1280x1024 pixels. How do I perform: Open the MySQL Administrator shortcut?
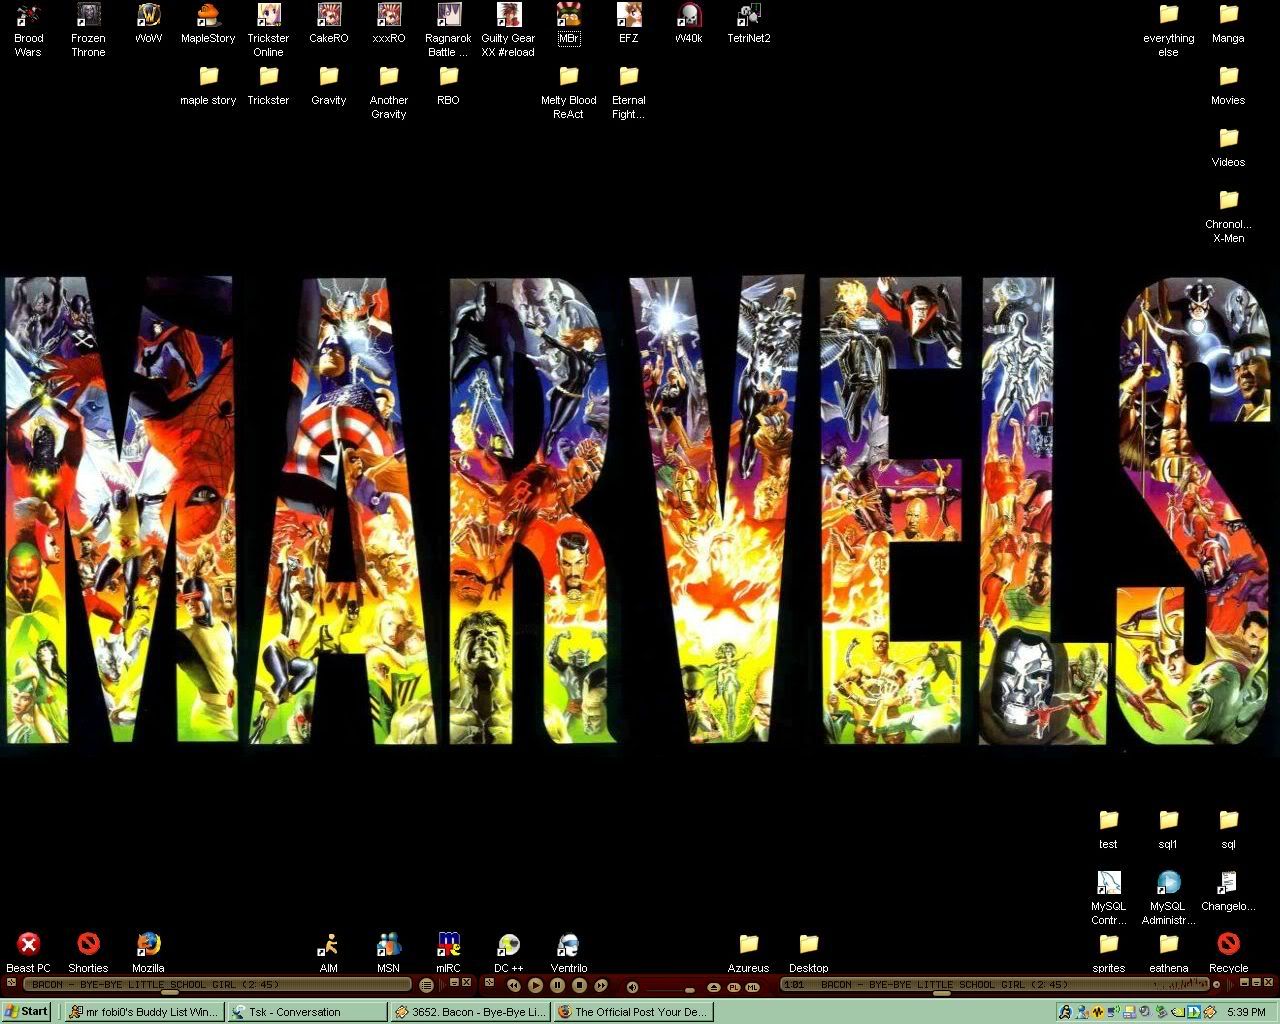click(1168, 898)
